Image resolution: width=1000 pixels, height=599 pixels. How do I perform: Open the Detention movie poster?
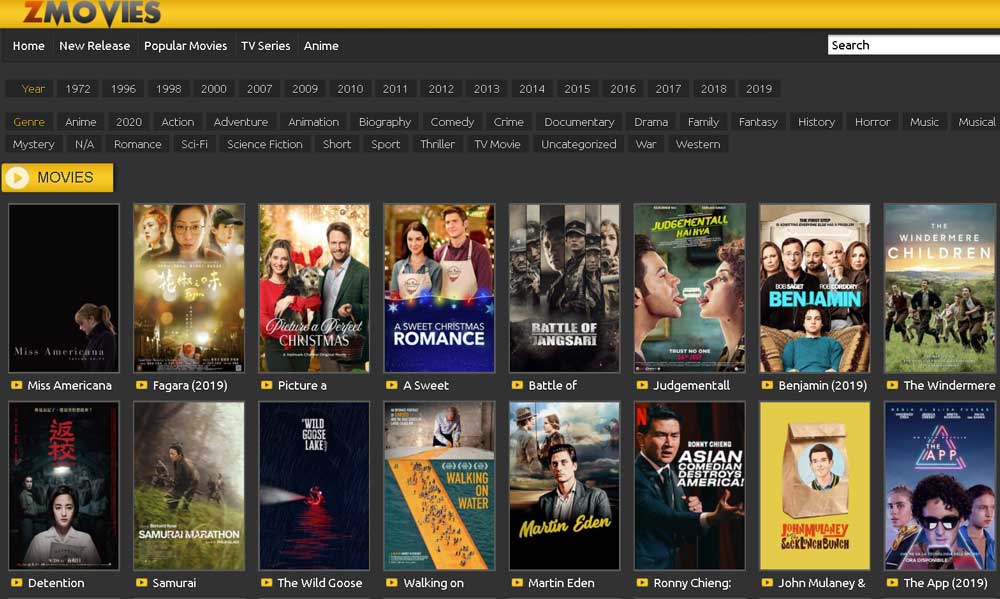(64, 485)
